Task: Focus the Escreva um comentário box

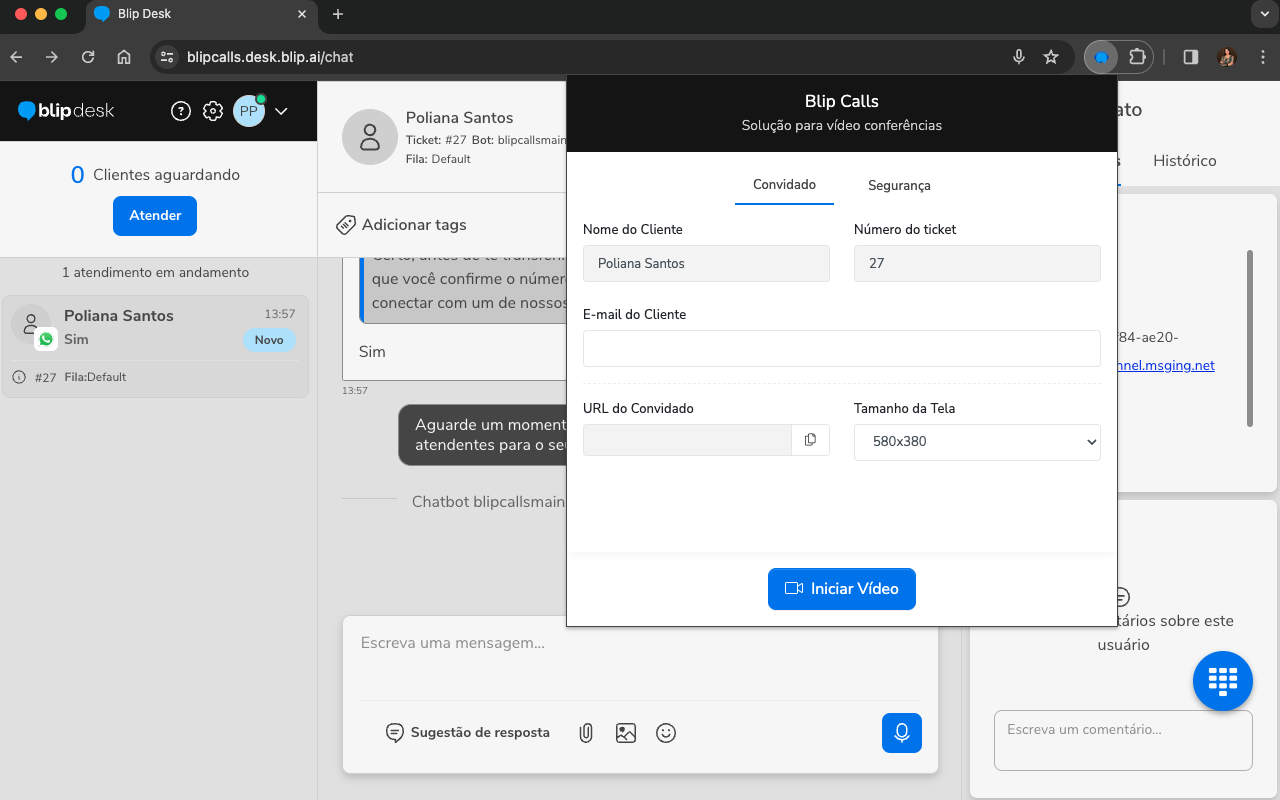Action: (x=1123, y=740)
